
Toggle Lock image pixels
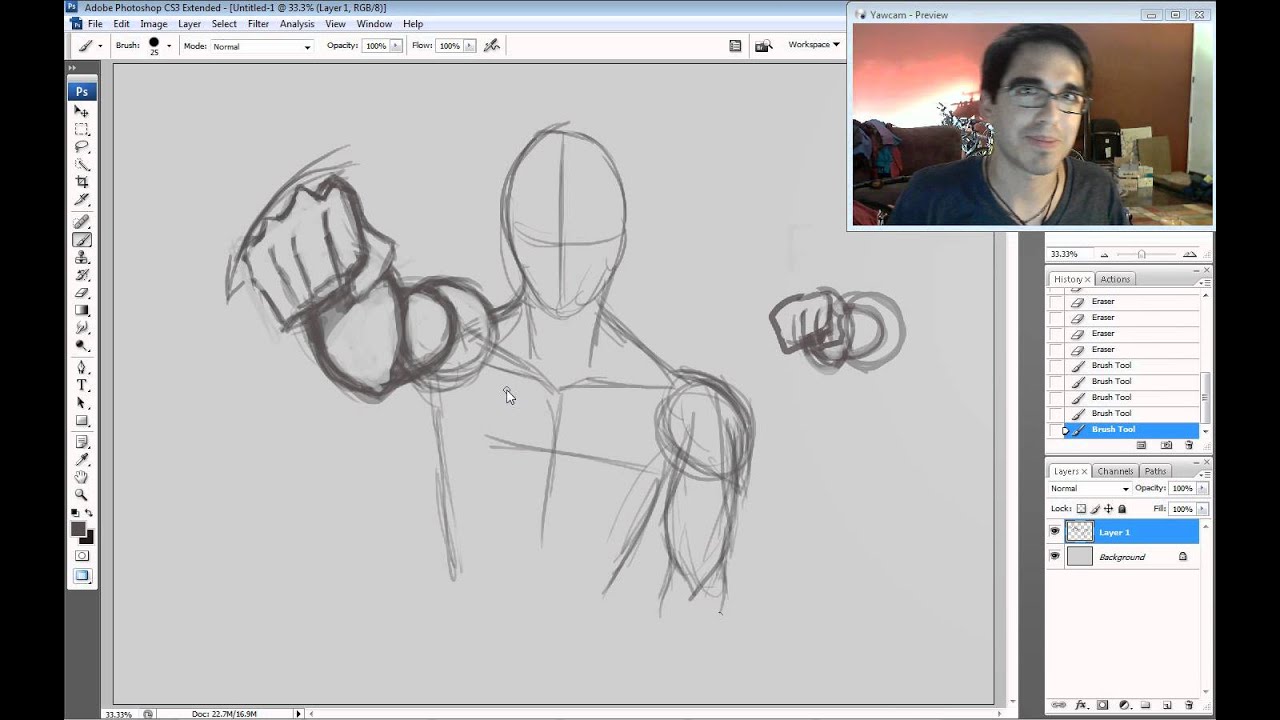[1095, 509]
